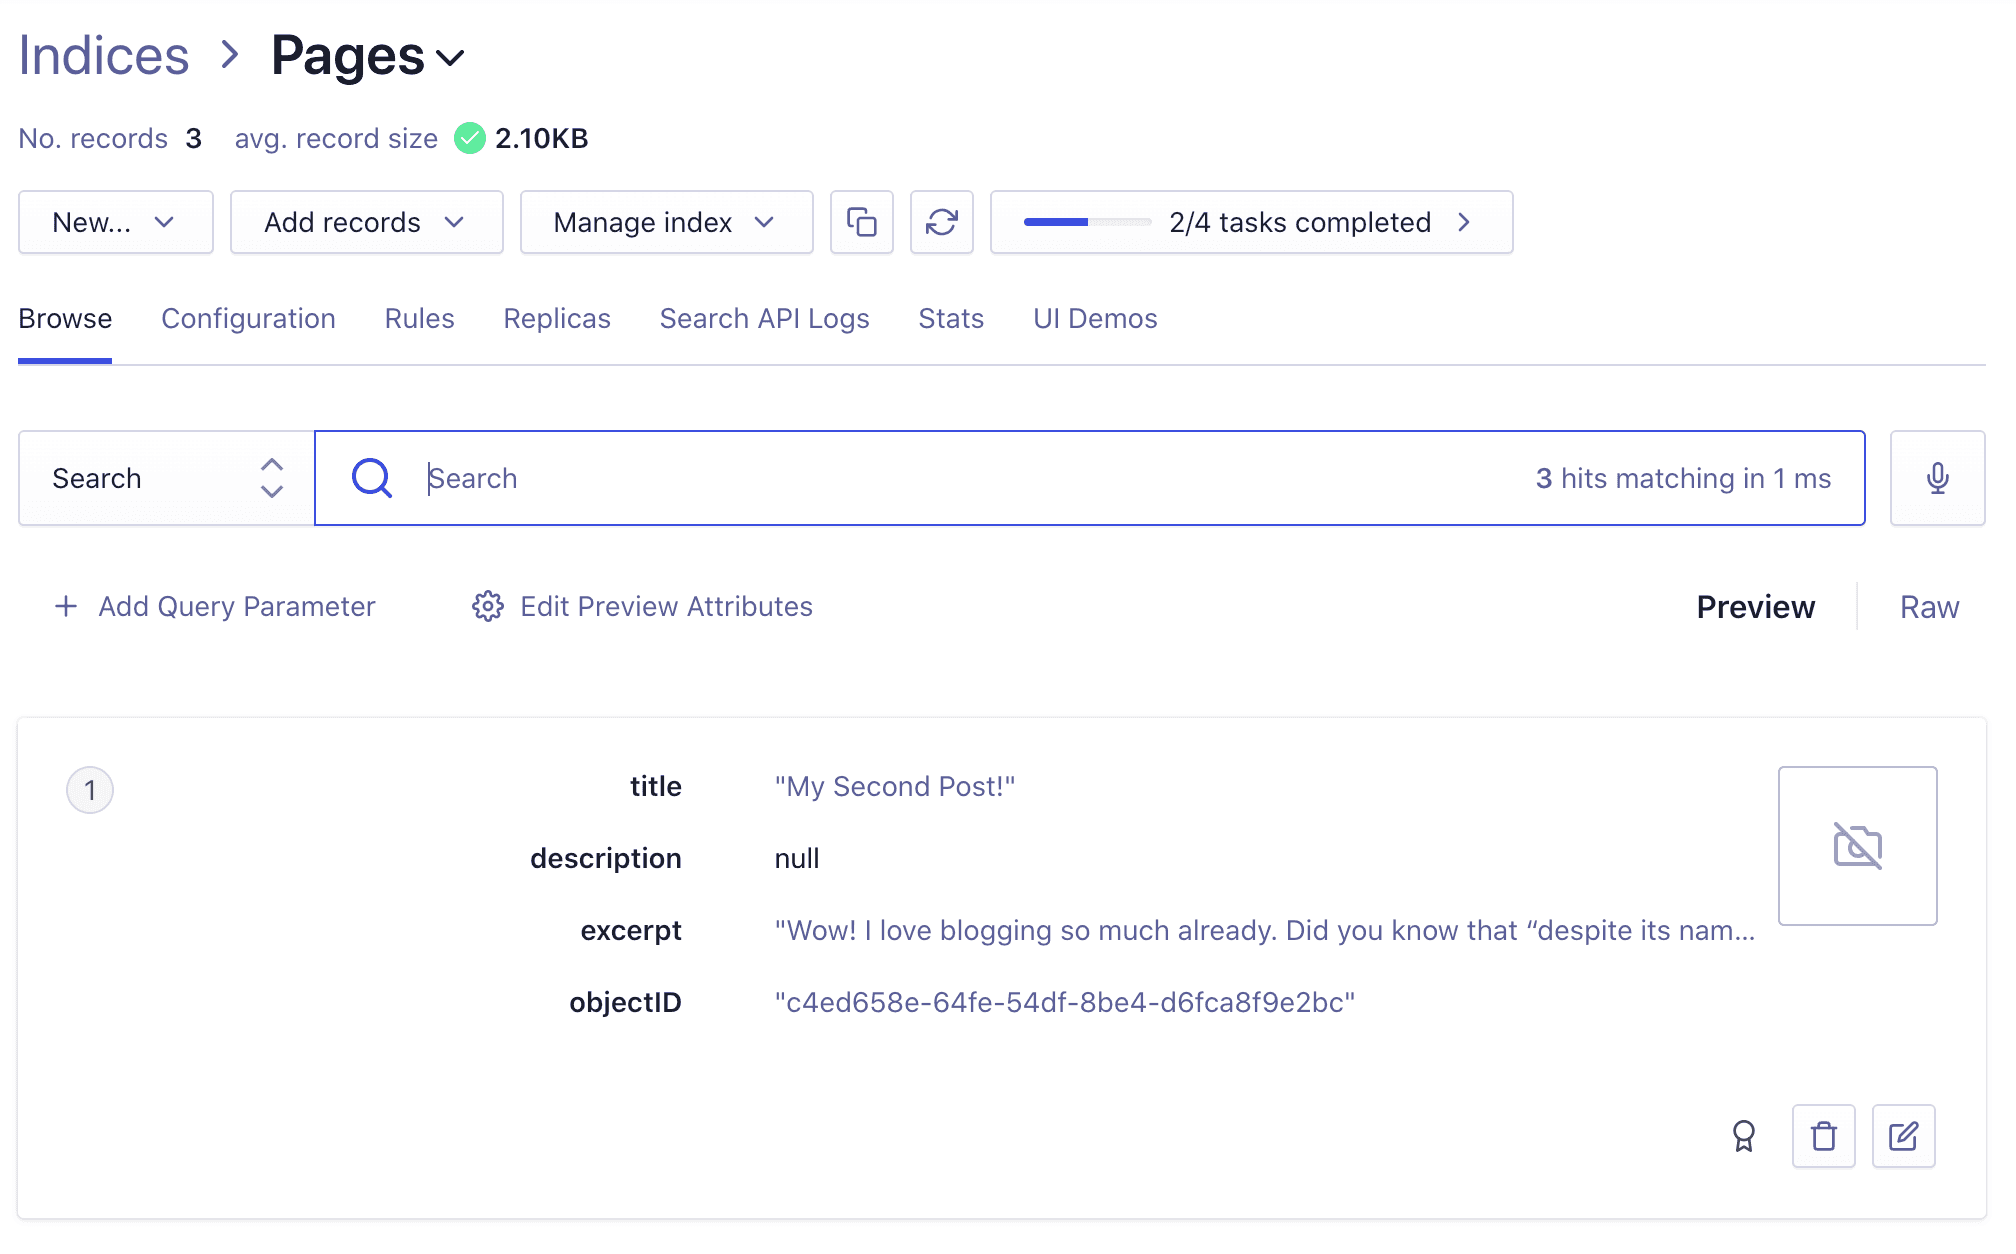Click the copy index icon button
The image size is (2016, 1254).
point(861,222)
